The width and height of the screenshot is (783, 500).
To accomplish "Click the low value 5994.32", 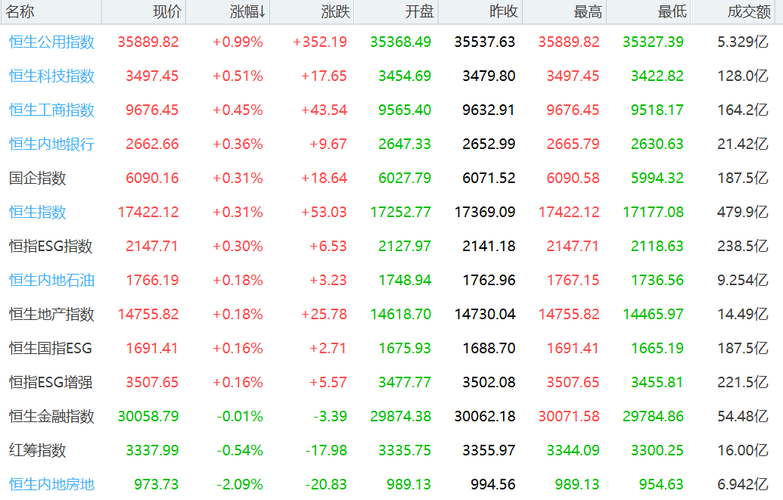I will (x=657, y=178).
